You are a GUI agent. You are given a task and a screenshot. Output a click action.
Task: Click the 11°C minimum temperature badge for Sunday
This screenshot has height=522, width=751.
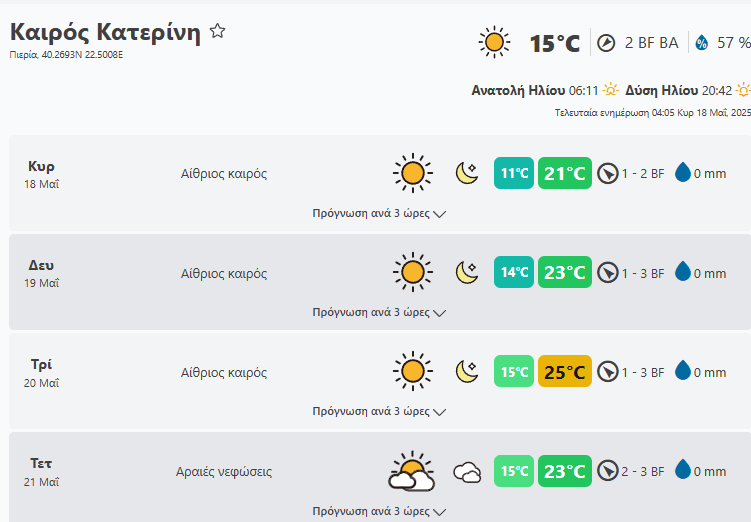[514, 174]
